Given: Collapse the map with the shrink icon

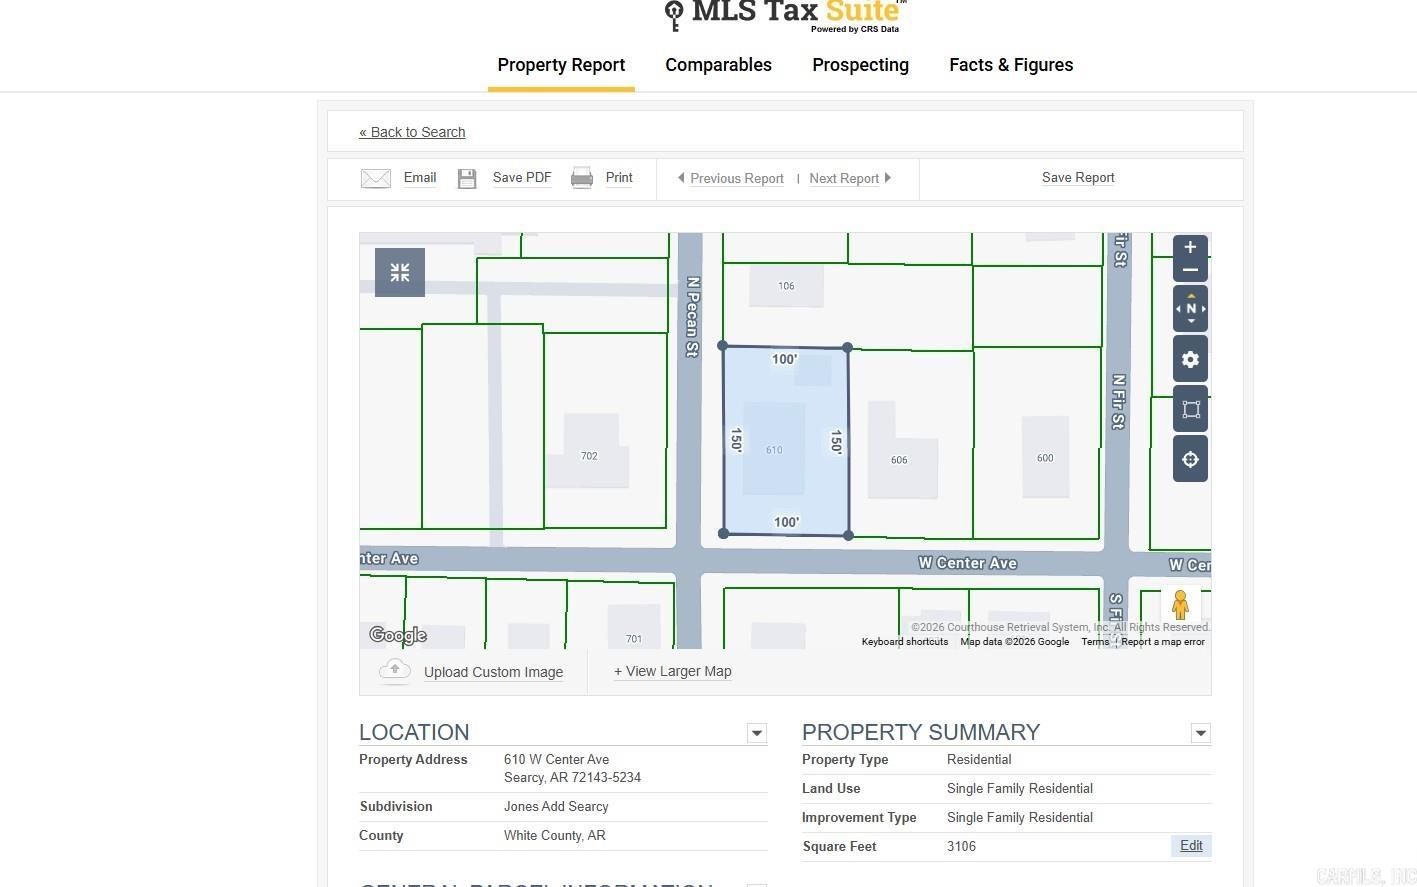Looking at the screenshot, I should 400,273.
